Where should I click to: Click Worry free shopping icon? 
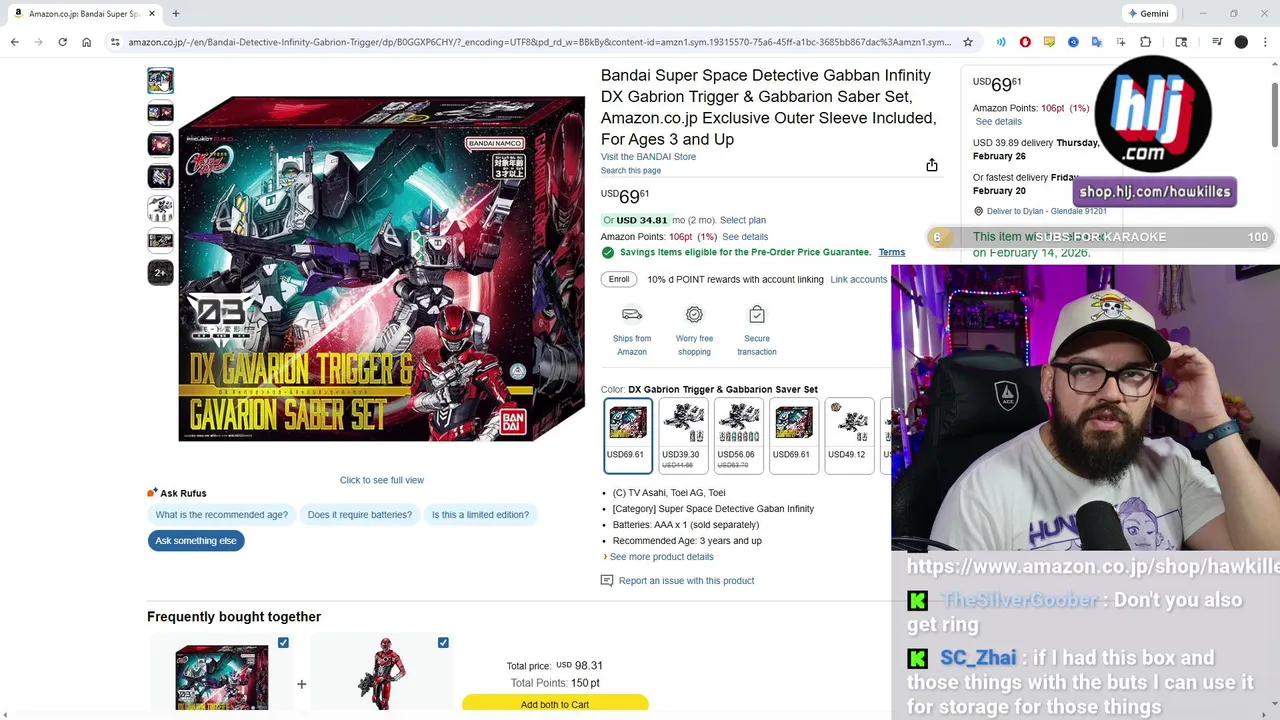click(x=694, y=315)
